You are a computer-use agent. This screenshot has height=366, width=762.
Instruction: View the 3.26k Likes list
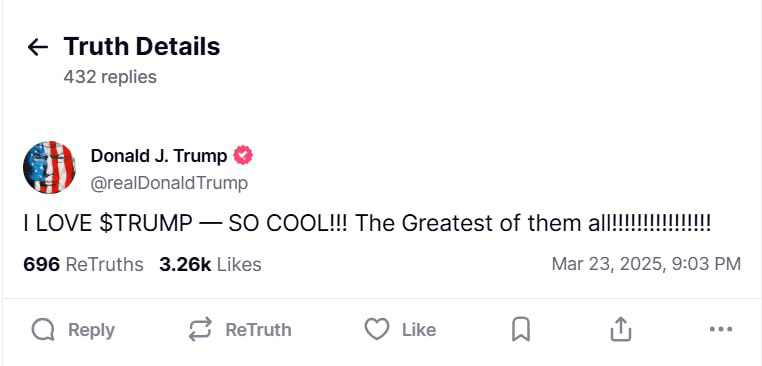coord(210,264)
